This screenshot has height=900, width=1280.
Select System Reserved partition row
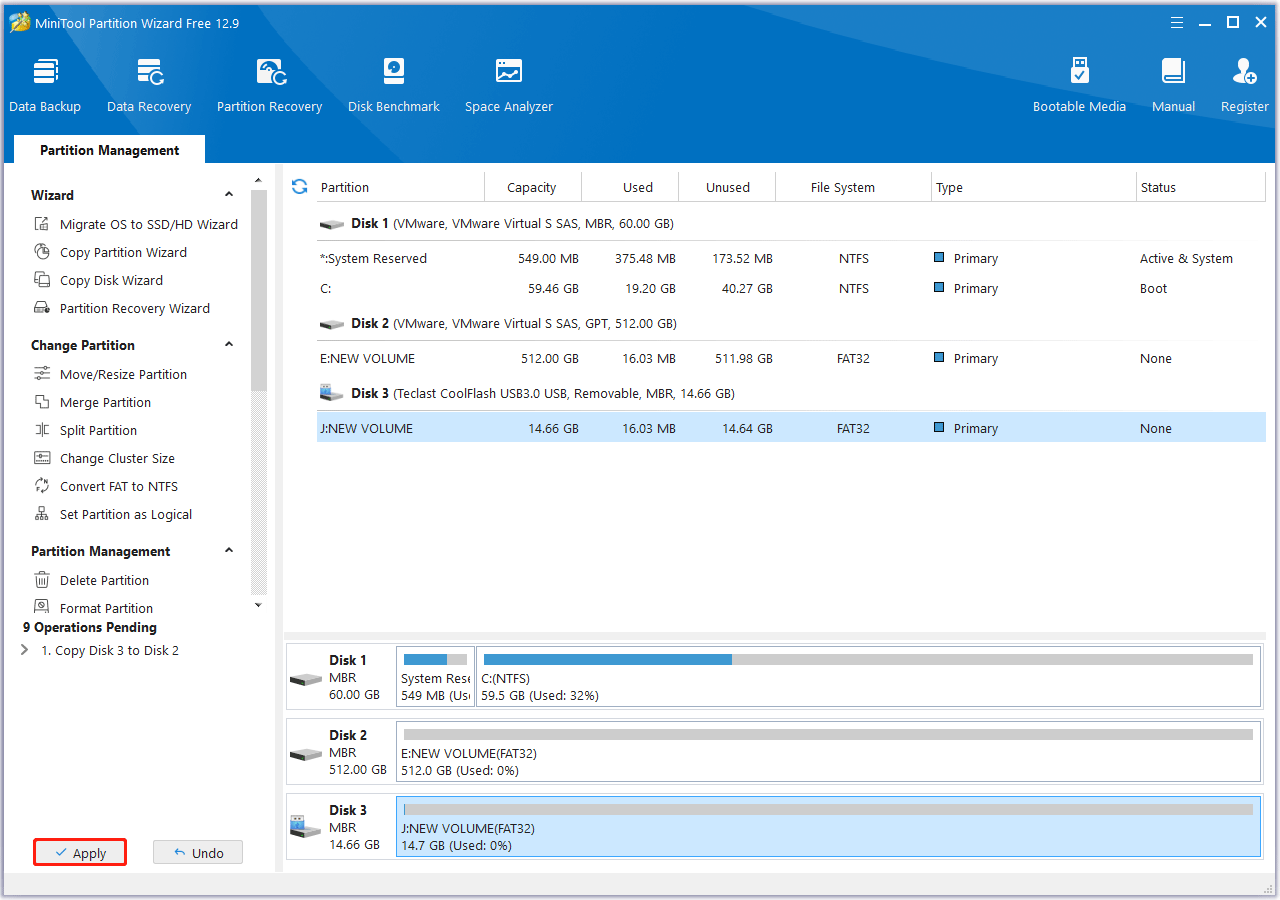pos(791,258)
